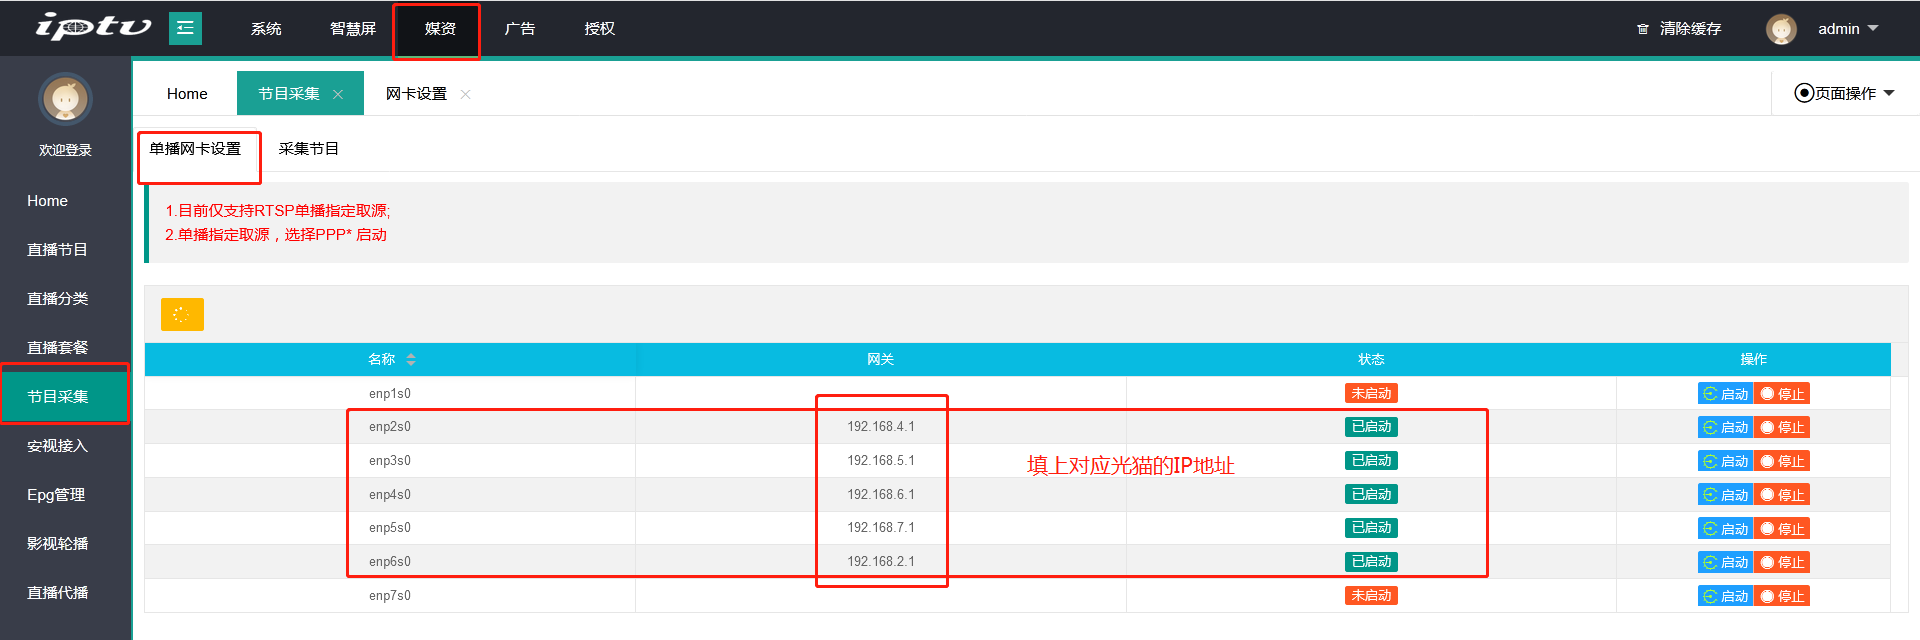Open the 媒资 top menu
This screenshot has height=640, width=1920.
(439, 29)
